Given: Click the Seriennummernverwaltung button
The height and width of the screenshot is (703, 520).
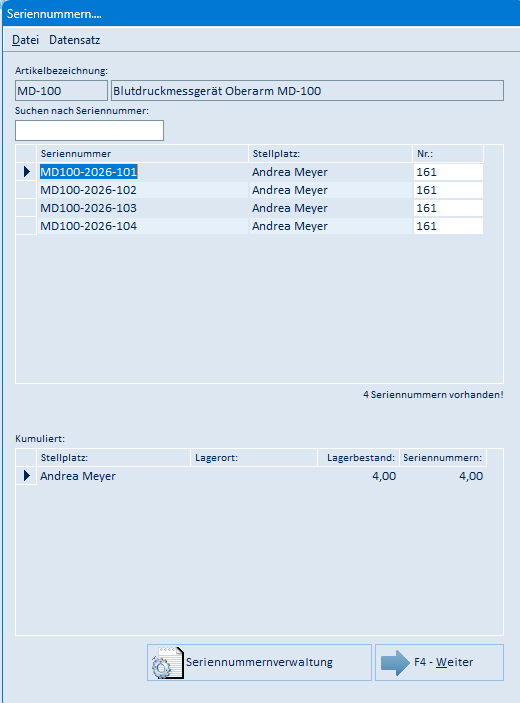Looking at the screenshot, I should (x=259, y=663).
